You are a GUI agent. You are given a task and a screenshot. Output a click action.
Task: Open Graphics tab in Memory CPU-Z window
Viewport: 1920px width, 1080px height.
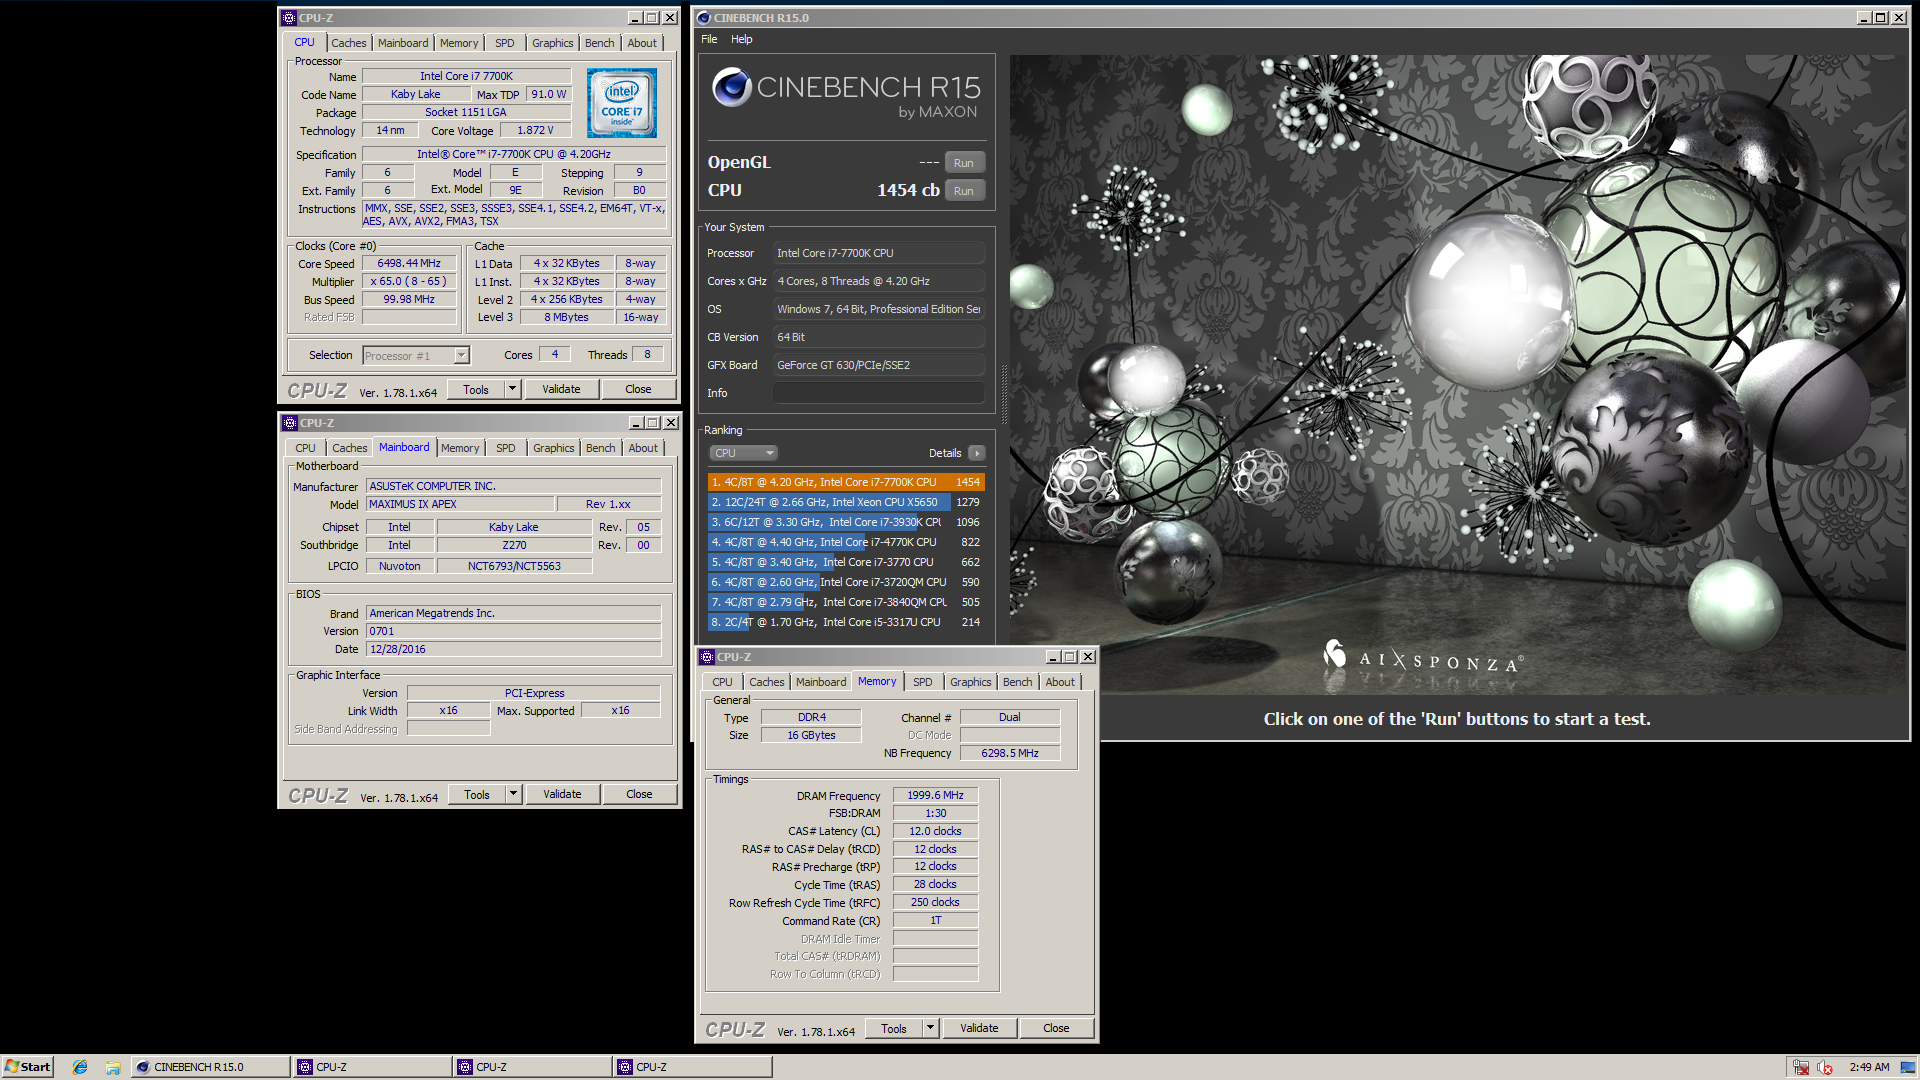pyautogui.click(x=971, y=682)
